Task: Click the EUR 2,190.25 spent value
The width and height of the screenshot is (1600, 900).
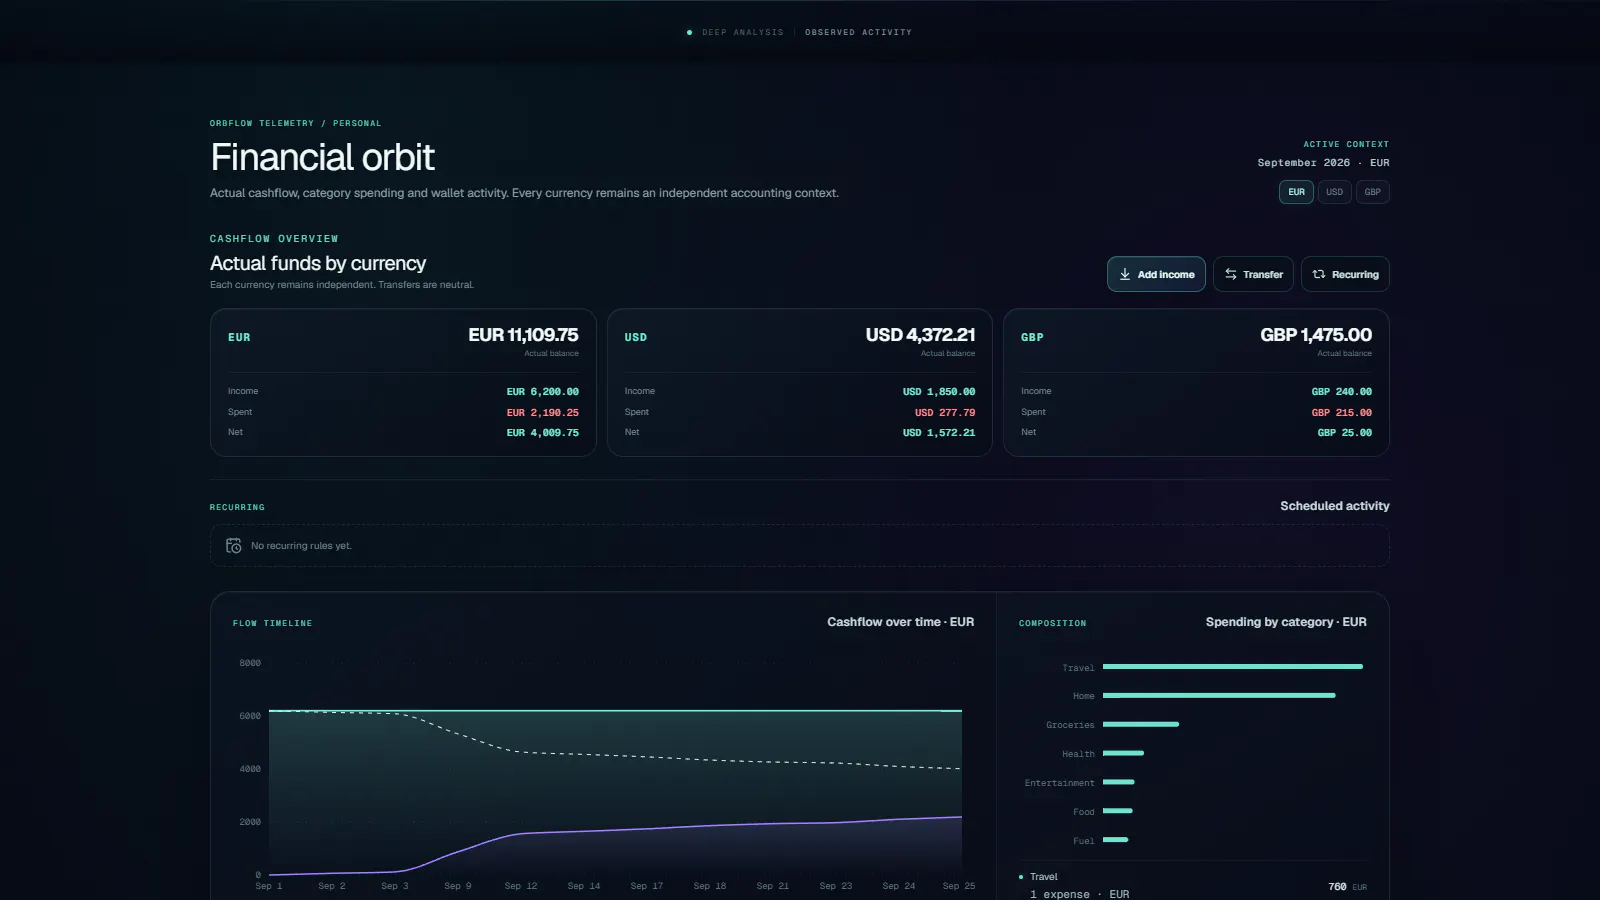Action: coord(542,412)
